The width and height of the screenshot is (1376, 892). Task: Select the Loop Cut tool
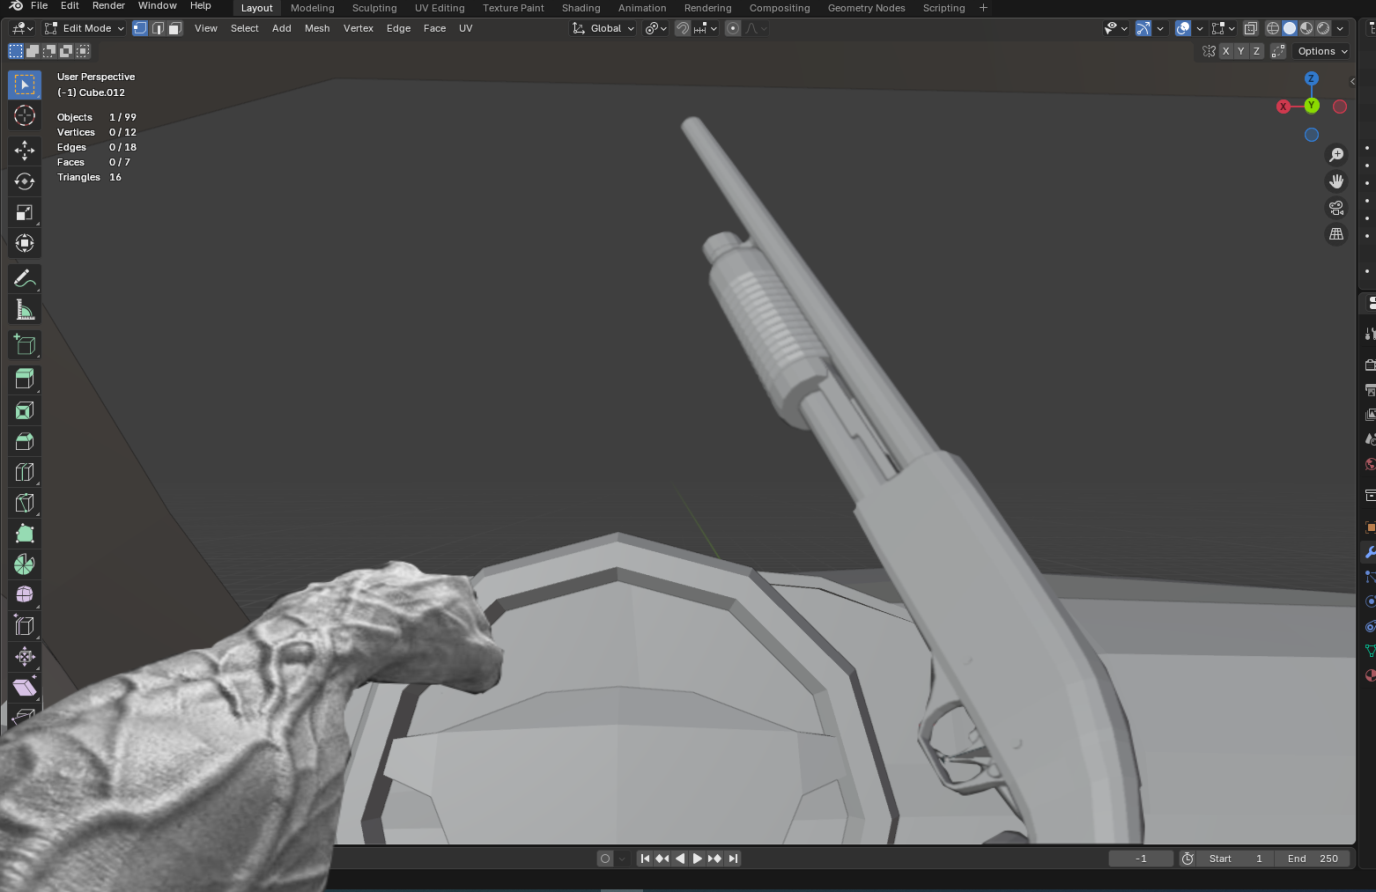25,472
